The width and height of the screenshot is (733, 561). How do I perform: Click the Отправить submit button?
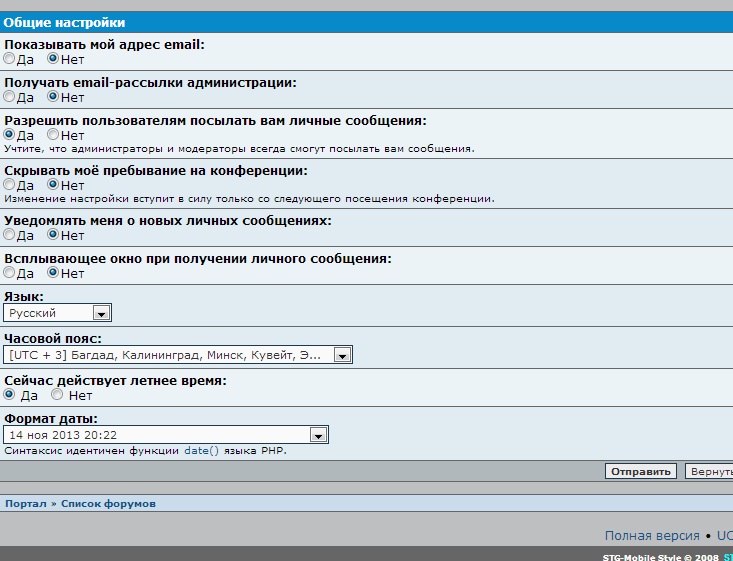640,471
